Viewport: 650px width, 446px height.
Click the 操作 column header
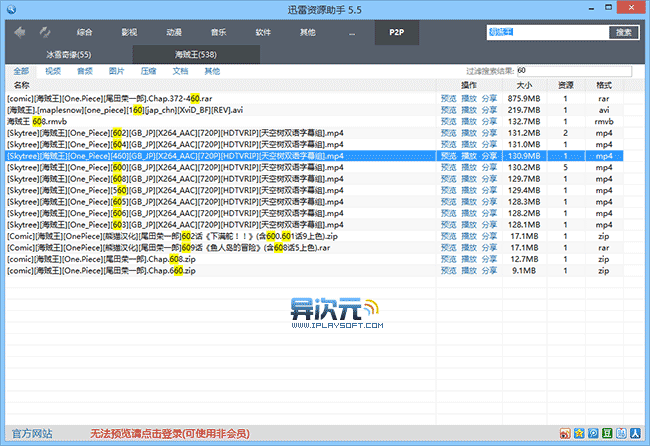[x=469, y=85]
